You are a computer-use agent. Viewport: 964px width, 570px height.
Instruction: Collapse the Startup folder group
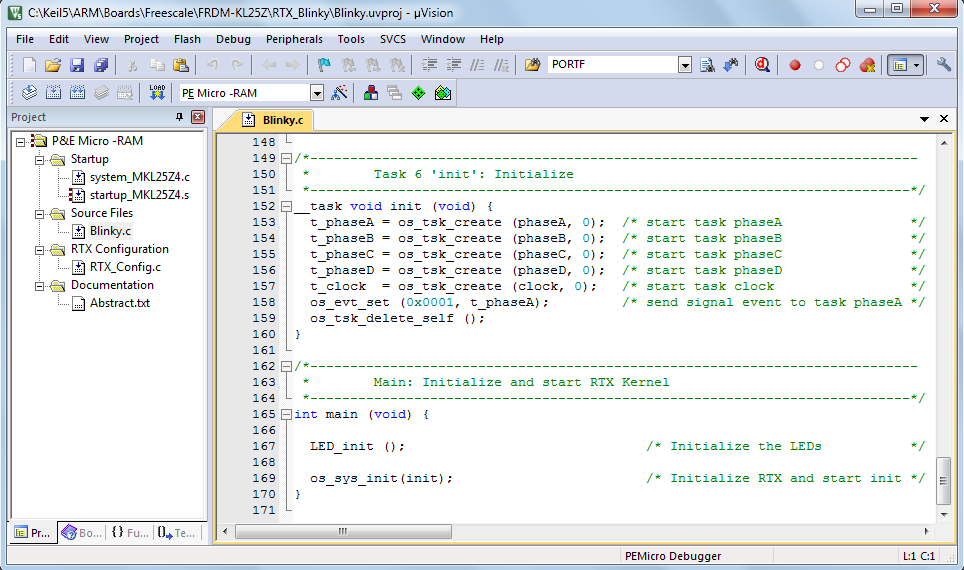[39, 160]
